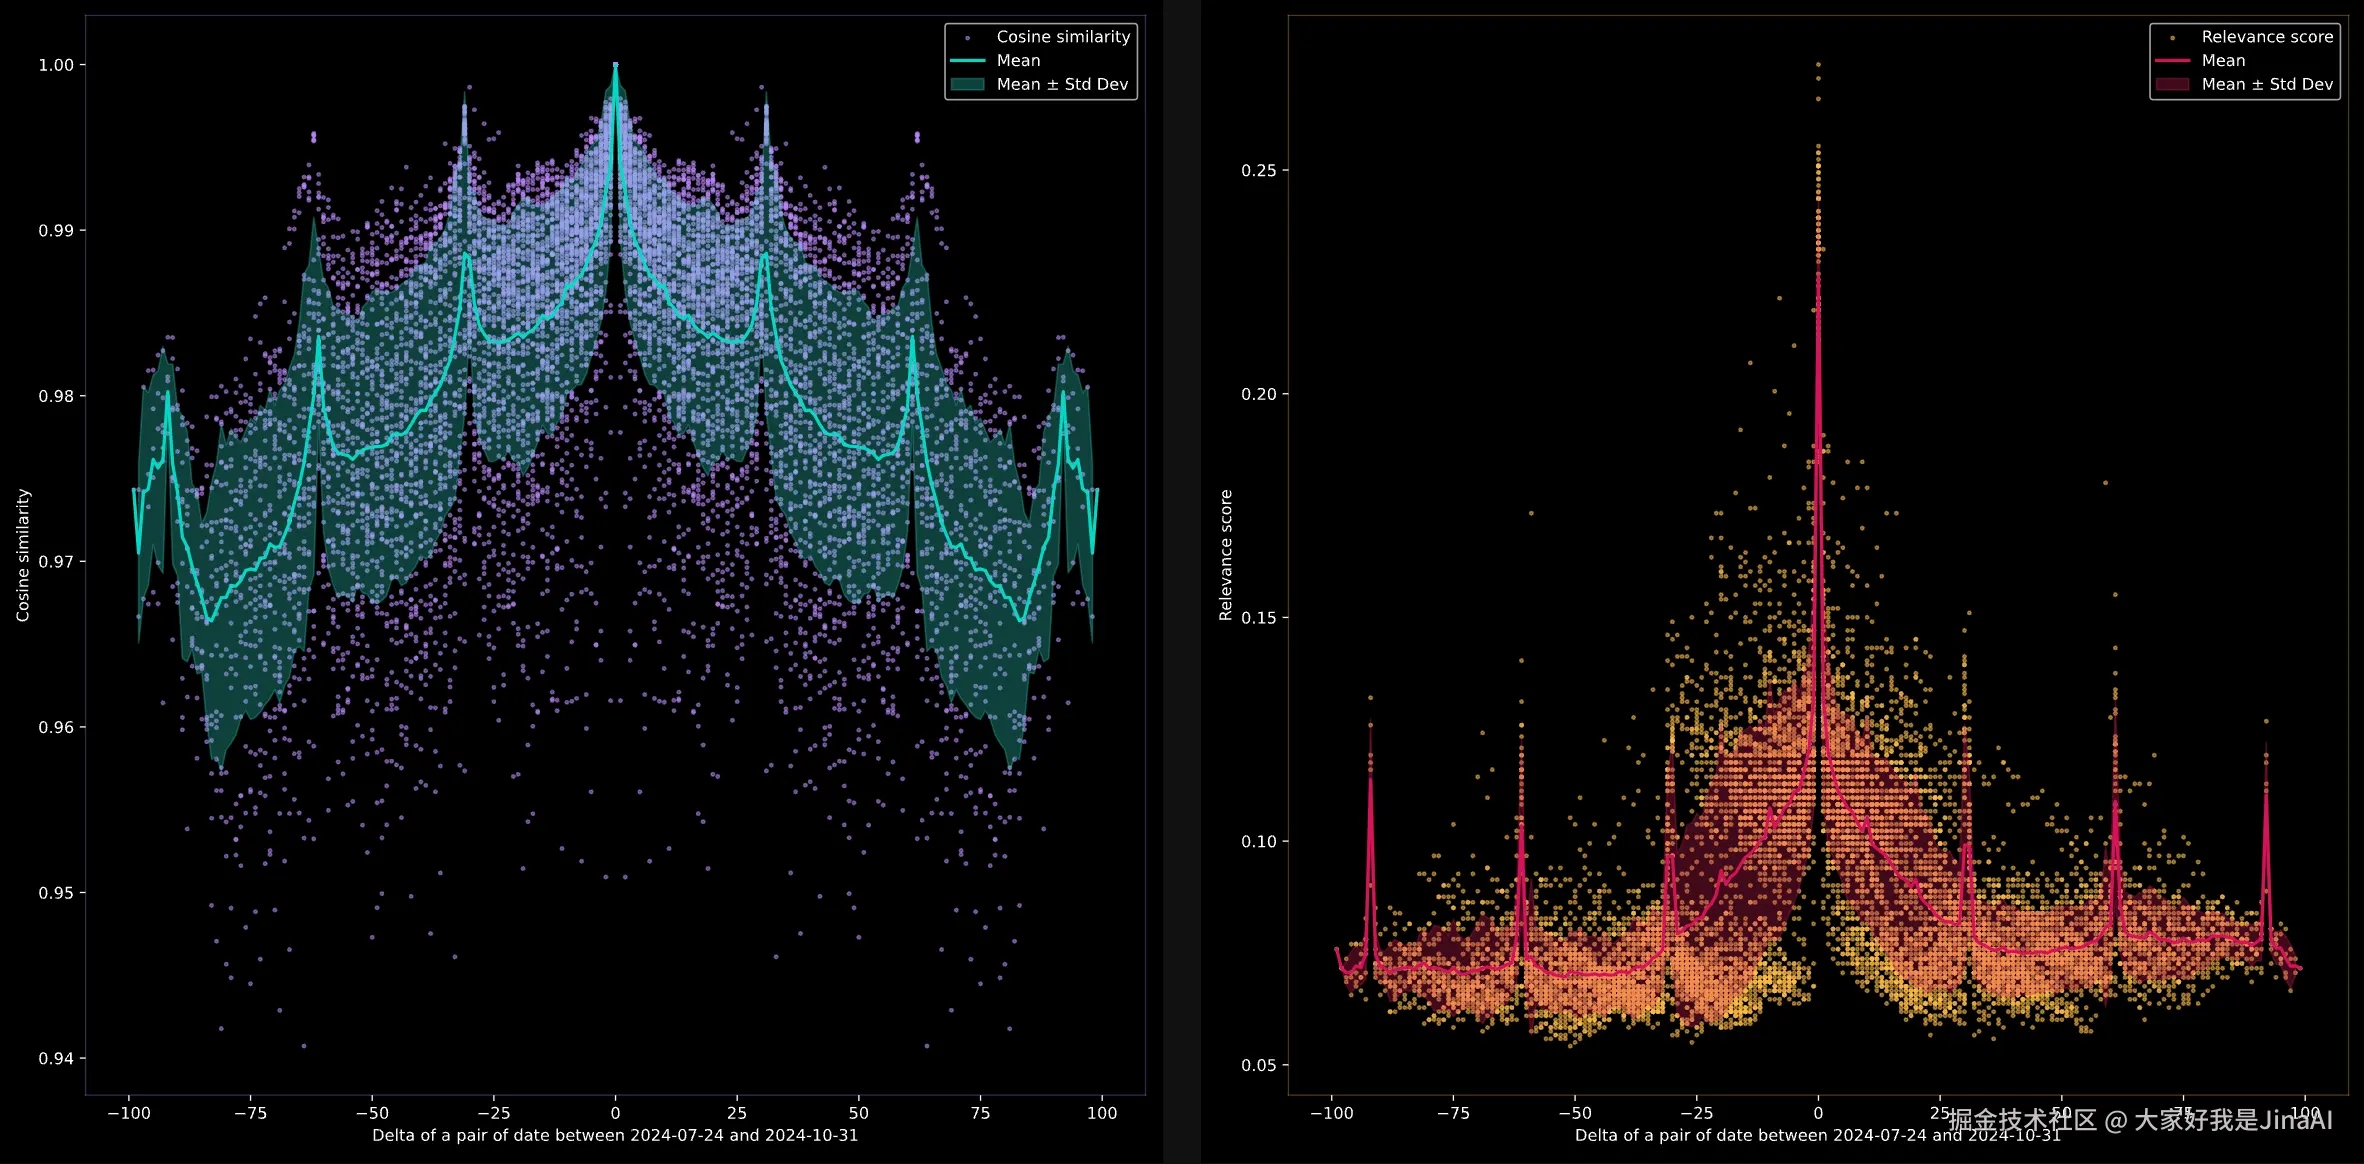Click the 0.25 tick on relevance score axis
This screenshot has height=1164, width=2364.
click(x=1258, y=171)
